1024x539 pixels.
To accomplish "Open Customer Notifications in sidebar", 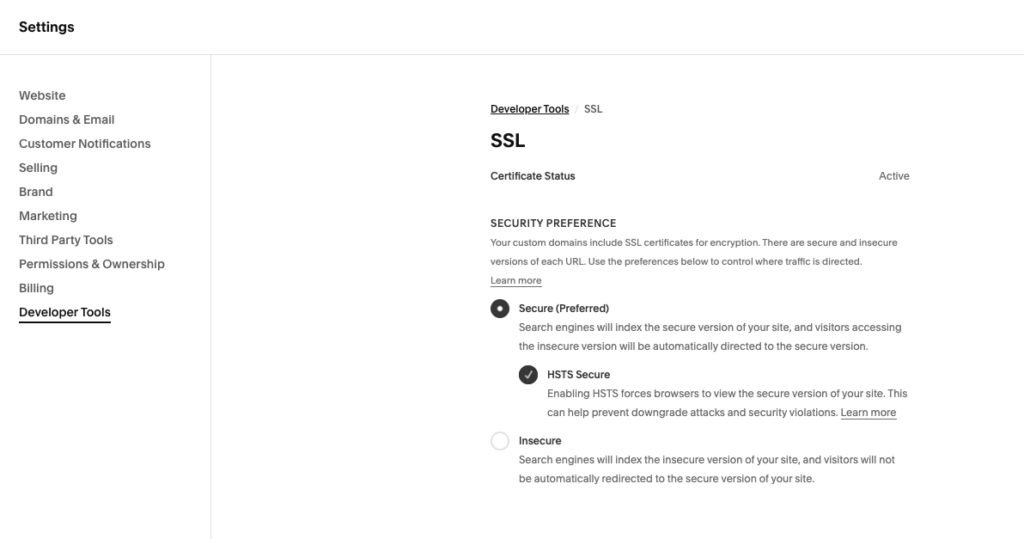I will pyautogui.click(x=85, y=144).
